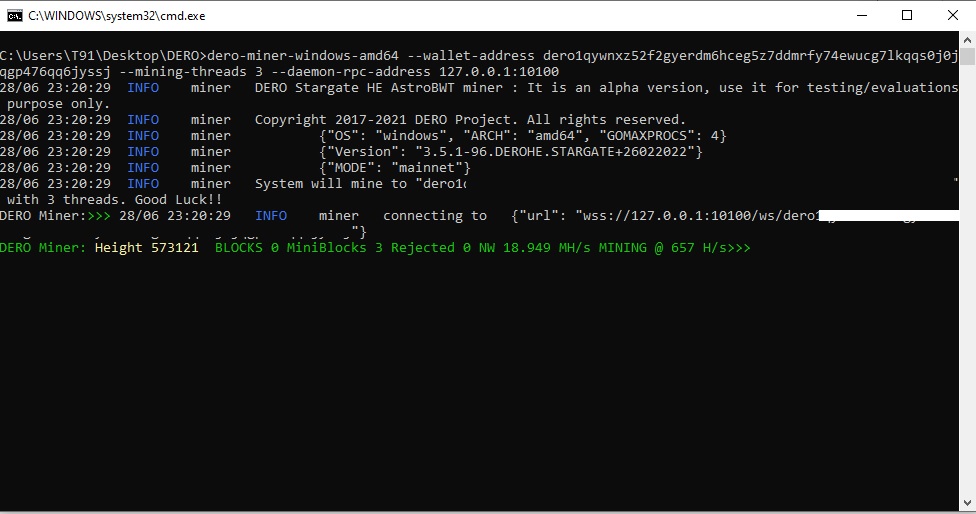Click the redacted white bar in the url line
The width and height of the screenshot is (976, 514).
(x=888, y=216)
